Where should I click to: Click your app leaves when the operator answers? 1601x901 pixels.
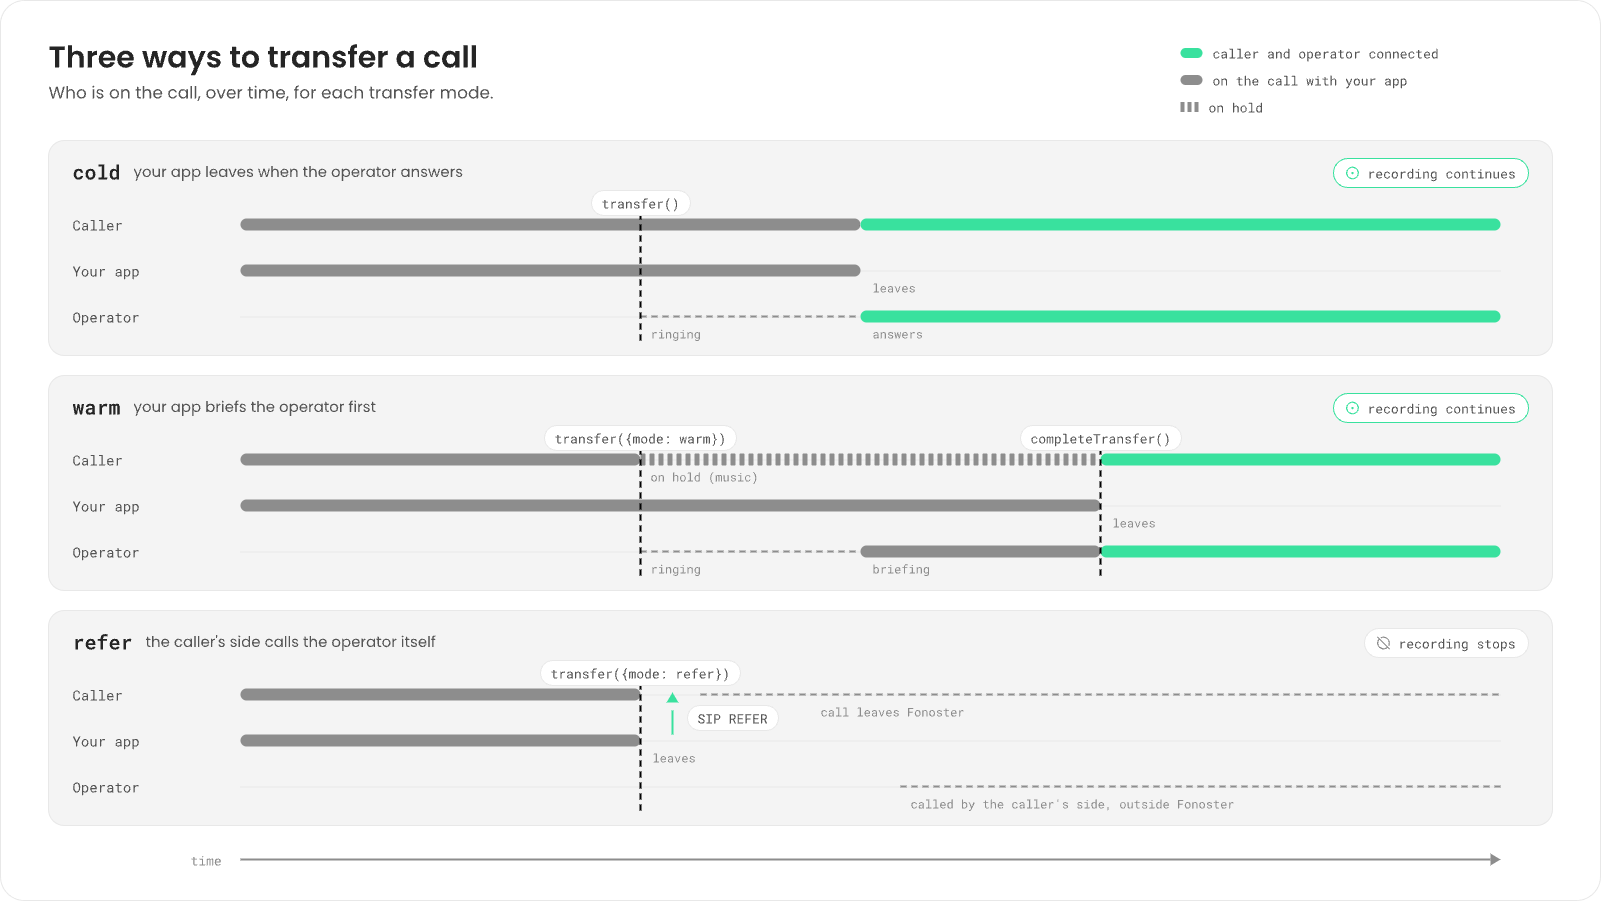[298, 172]
